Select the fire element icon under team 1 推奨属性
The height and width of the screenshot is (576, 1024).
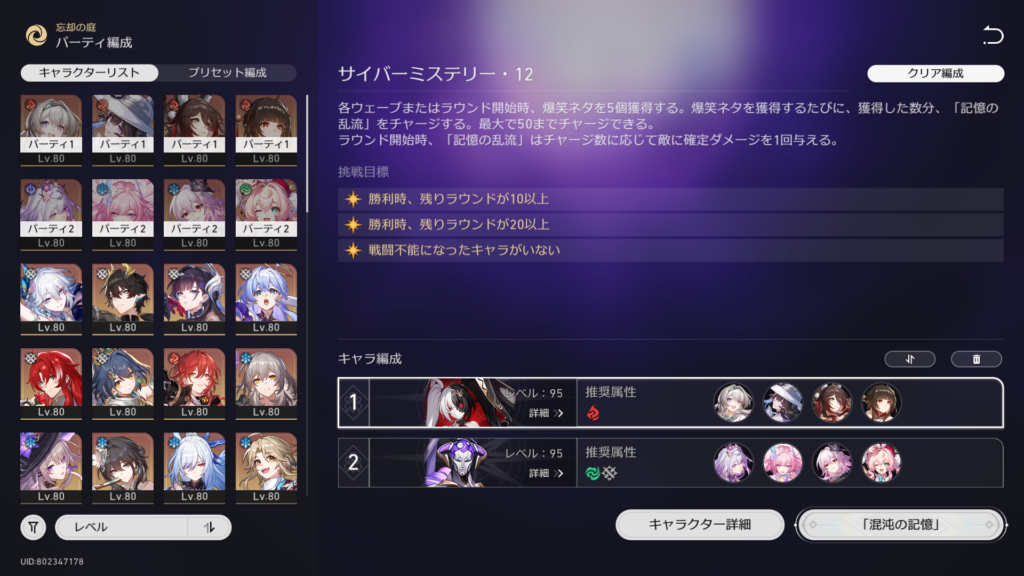click(593, 413)
